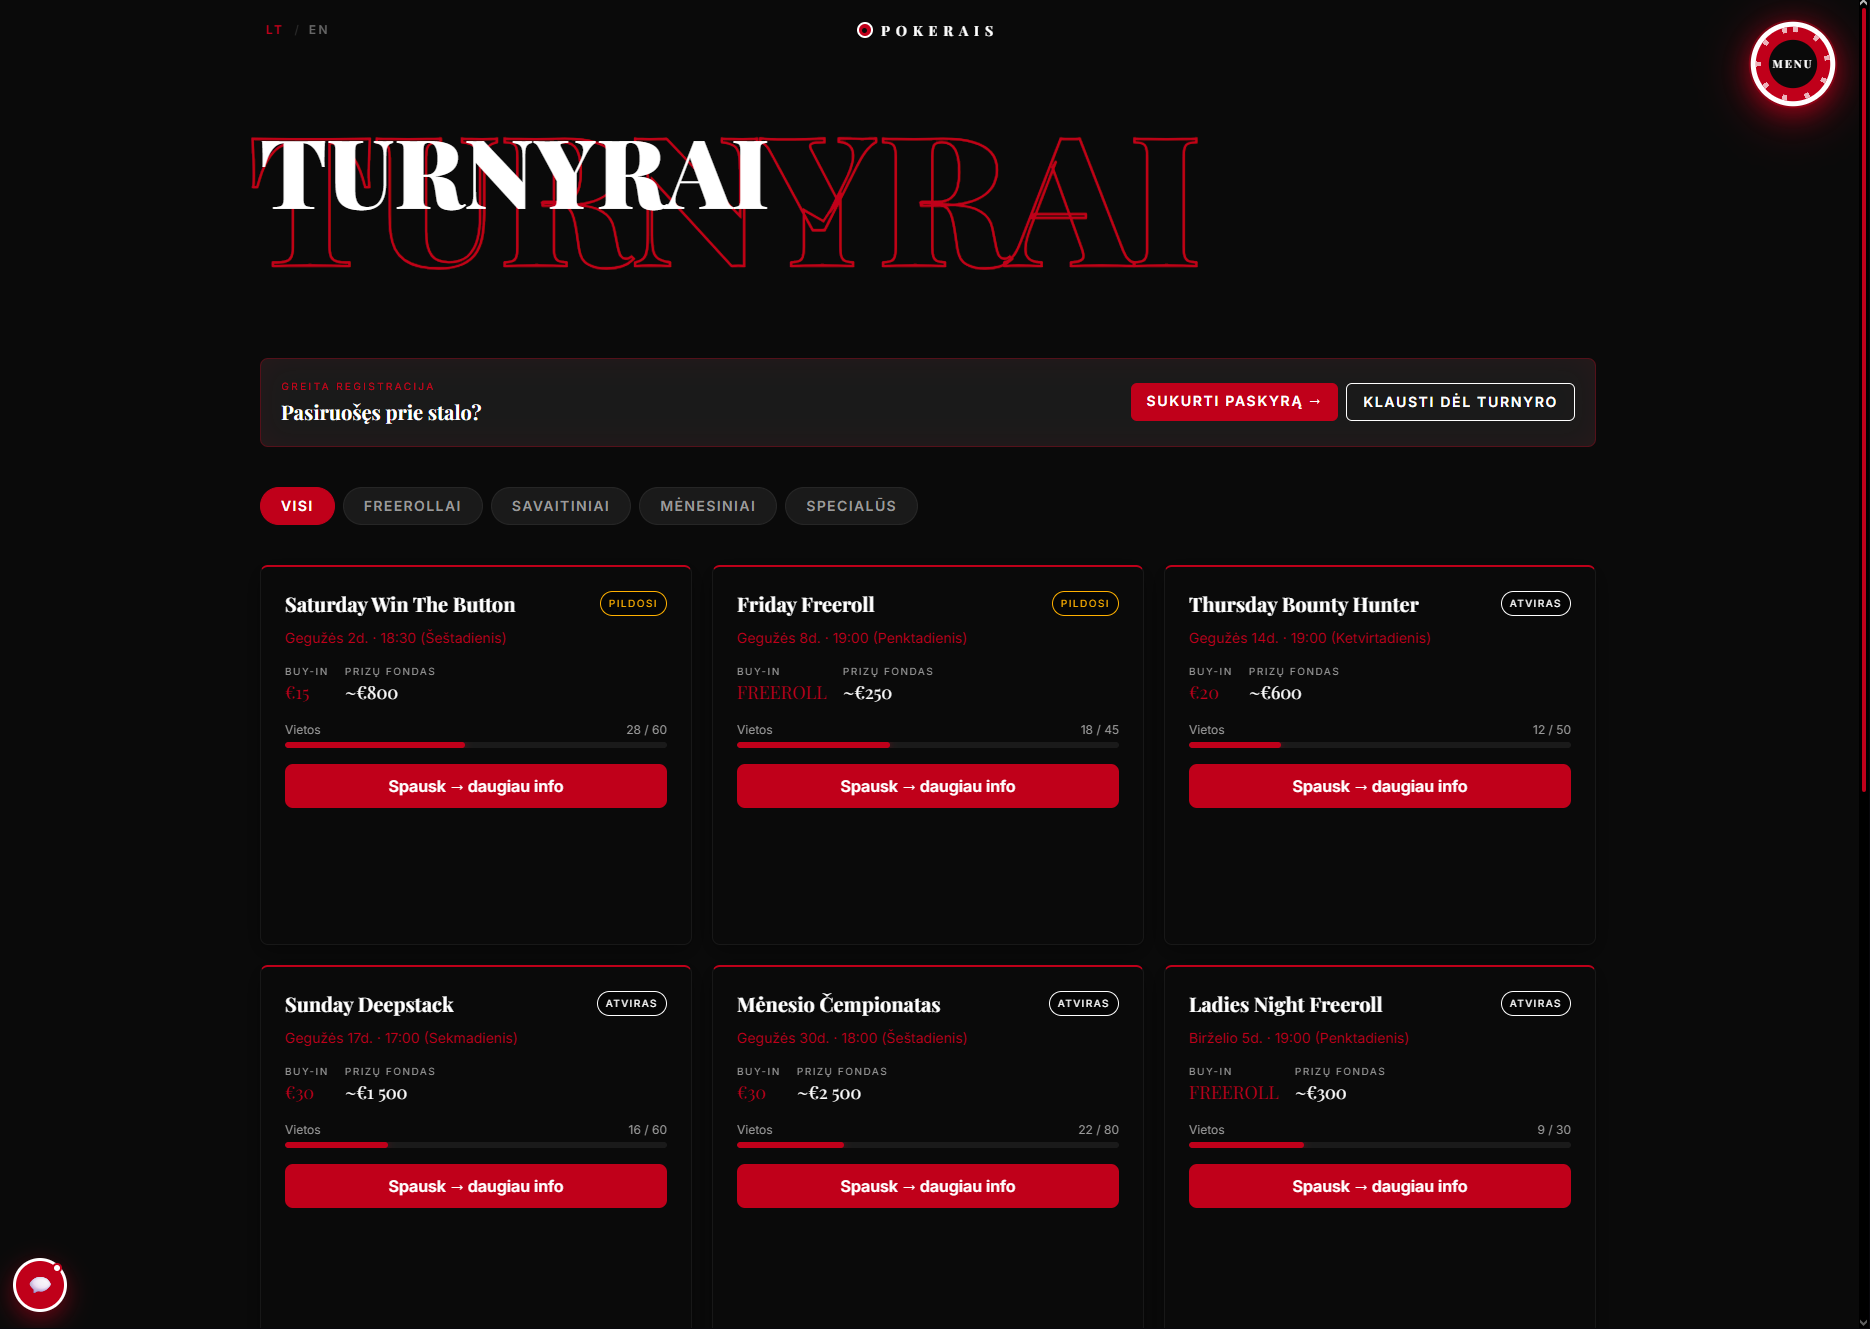1870x1329 pixels.
Task: Click the date 'Birželio 5d. · 19:00 (Penktadienis)'
Action: click(x=1299, y=1038)
